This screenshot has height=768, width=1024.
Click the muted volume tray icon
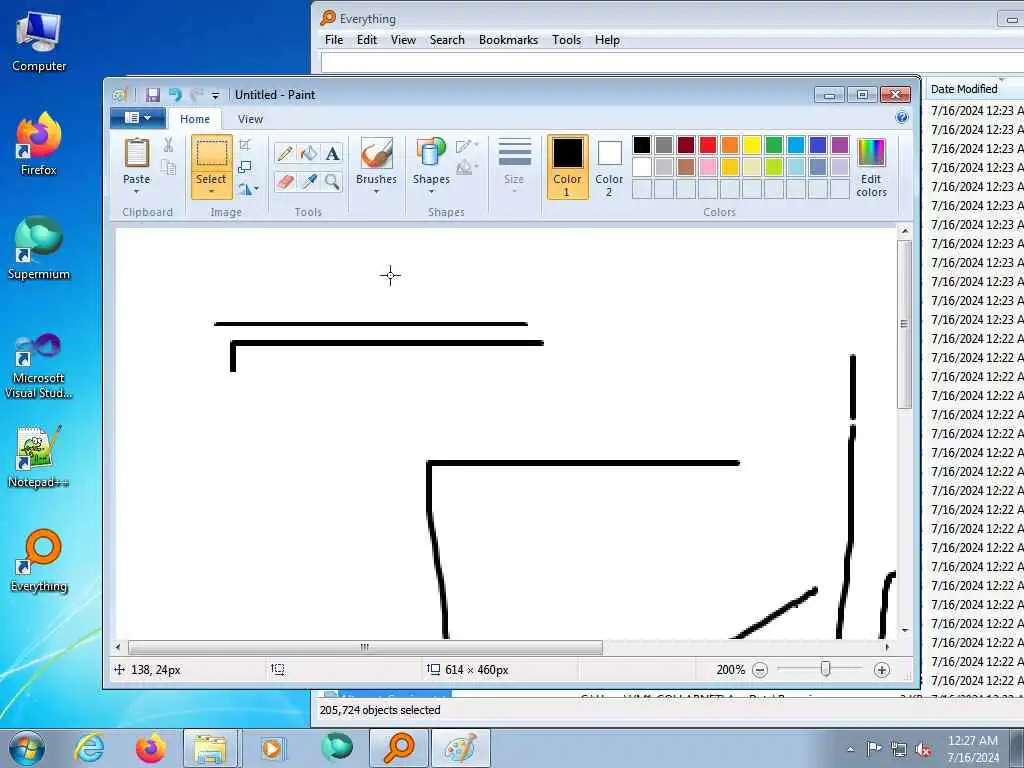point(923,750)
